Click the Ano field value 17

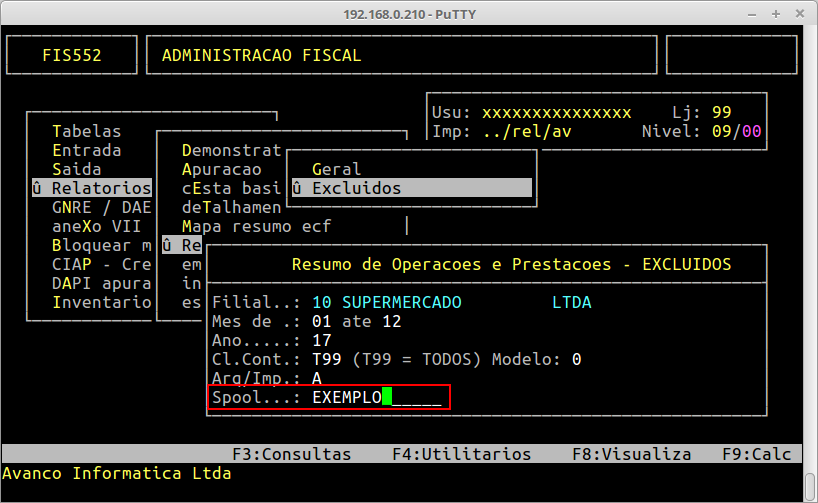(x=321, y=340)
